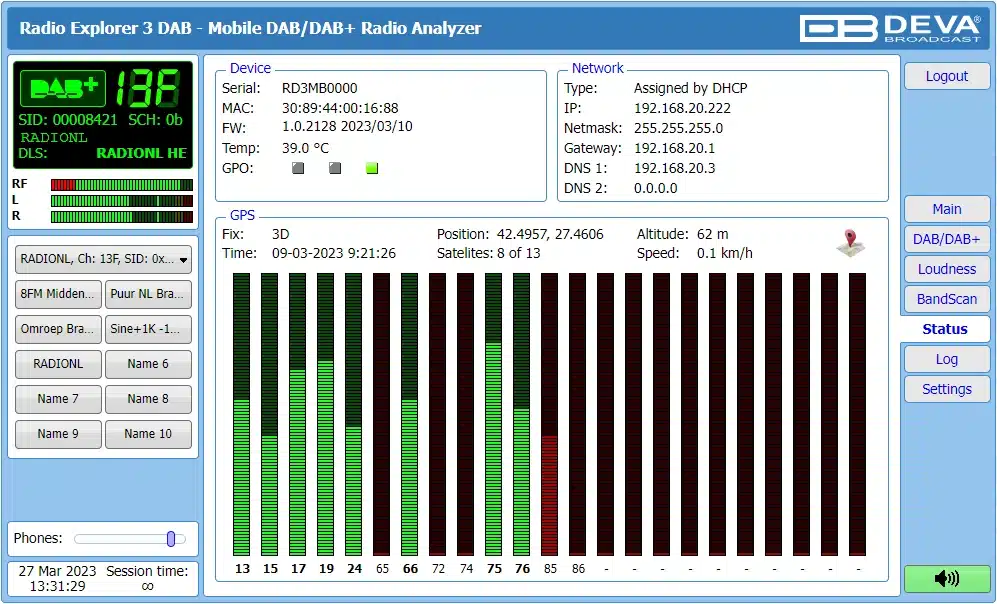Click the DNS 2 value 0.0.0.0

click(x=656, y=188)
